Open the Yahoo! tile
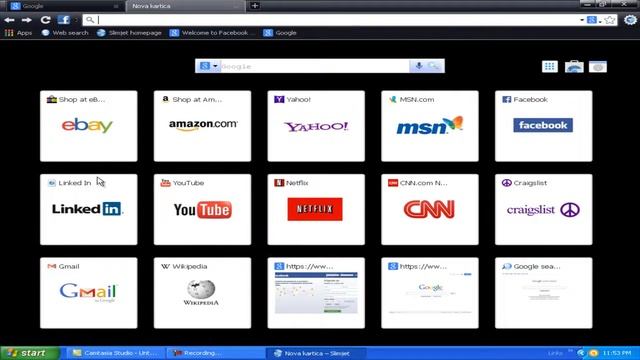The width and height of the screenshot is (640, 360). tap(316, 126)
